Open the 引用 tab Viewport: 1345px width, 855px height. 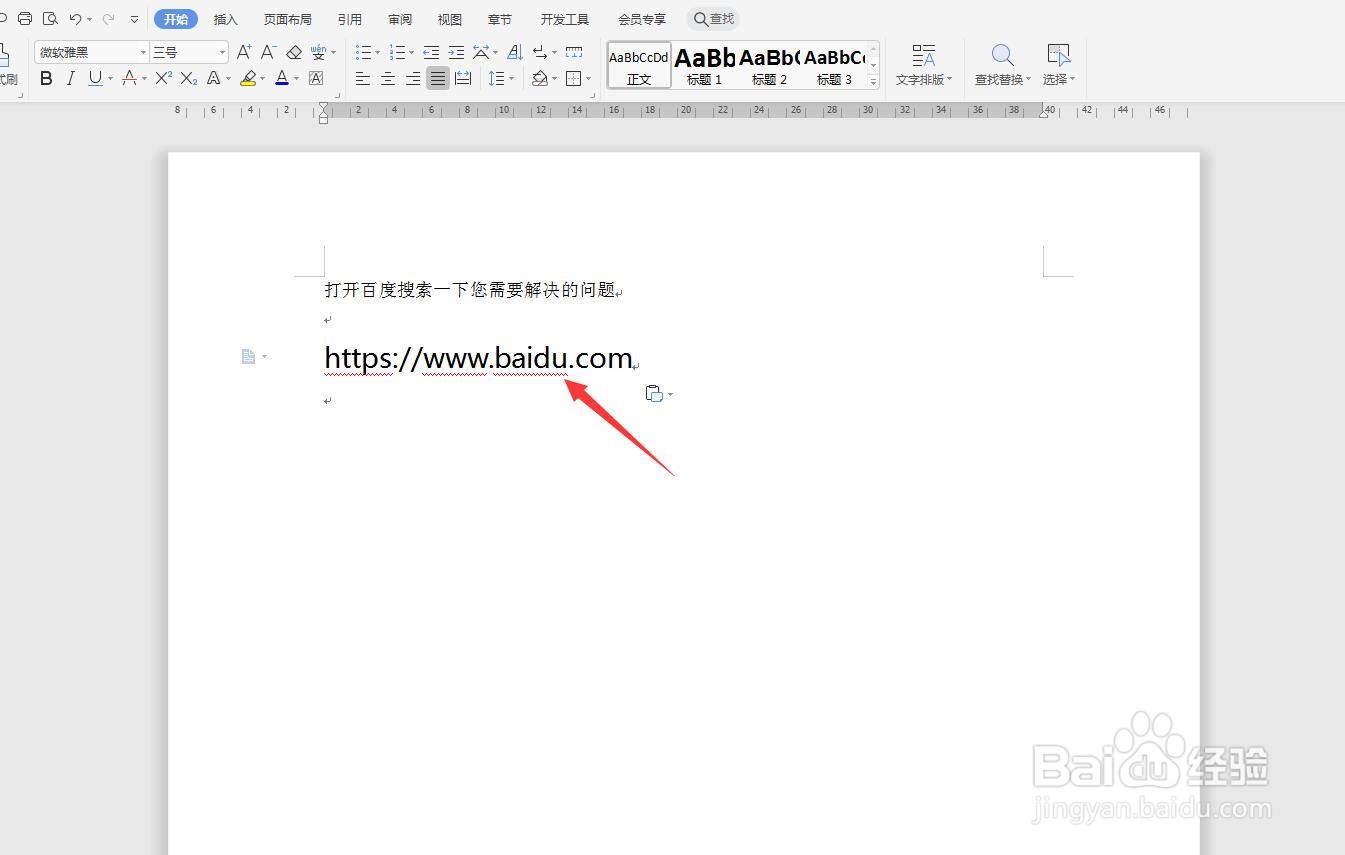350,19
